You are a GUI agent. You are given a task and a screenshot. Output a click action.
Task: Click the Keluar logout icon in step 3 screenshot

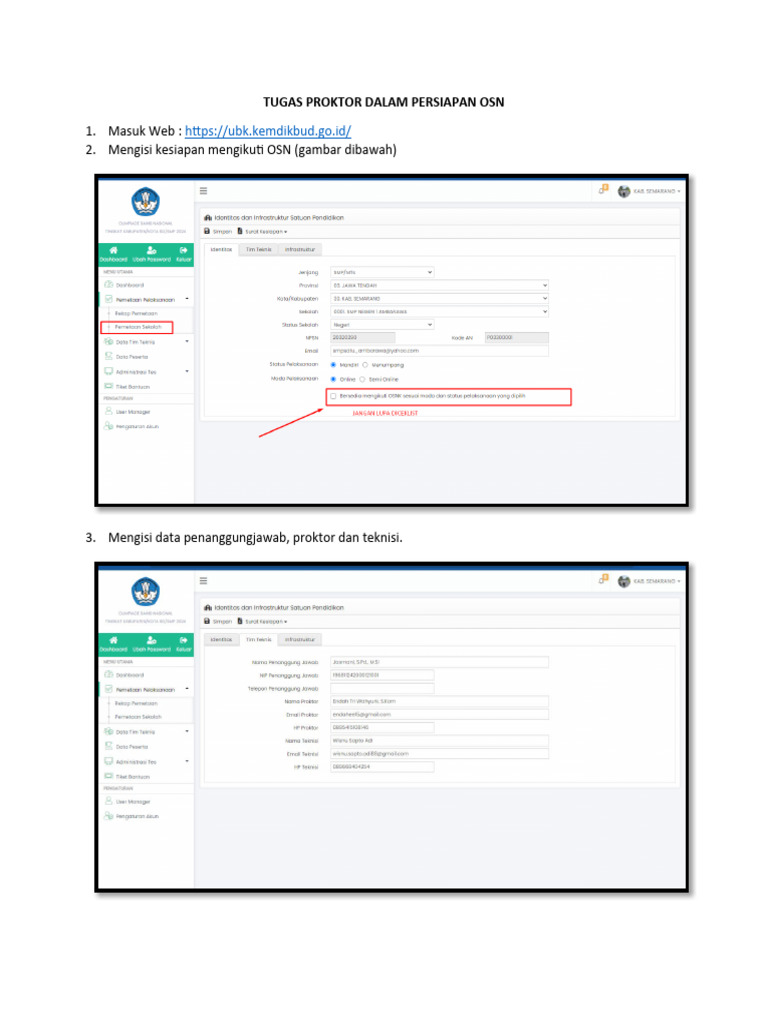pyautogui.click(x=184, y=640)
